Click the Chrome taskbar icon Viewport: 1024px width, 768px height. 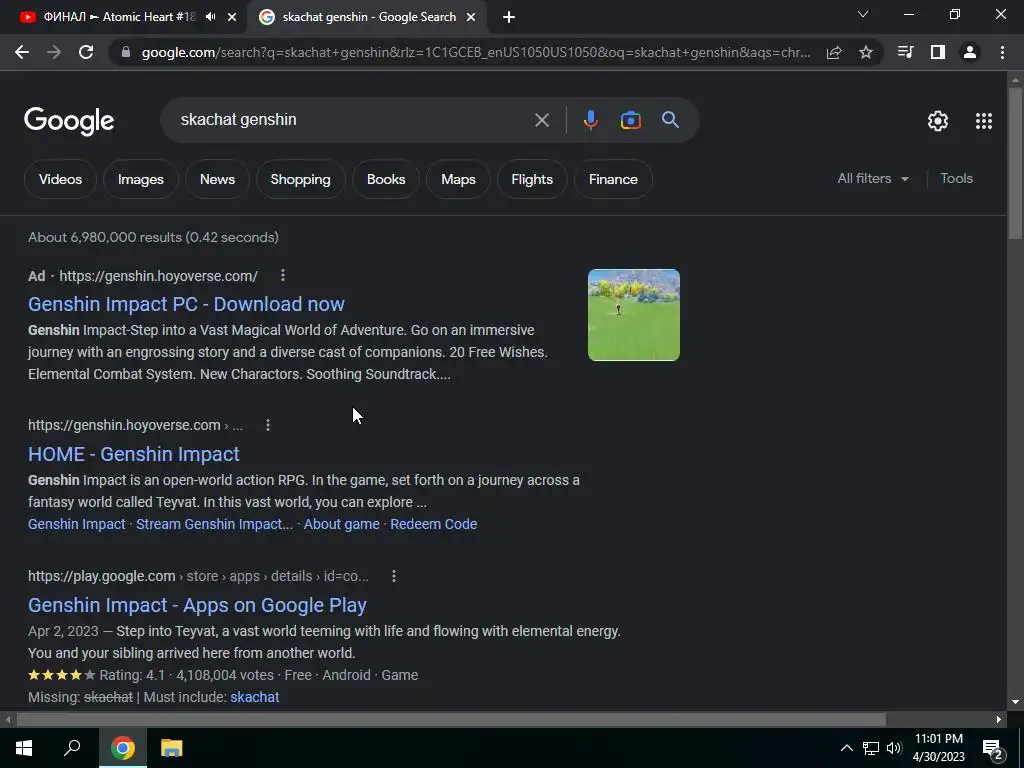tap(122, 748)
